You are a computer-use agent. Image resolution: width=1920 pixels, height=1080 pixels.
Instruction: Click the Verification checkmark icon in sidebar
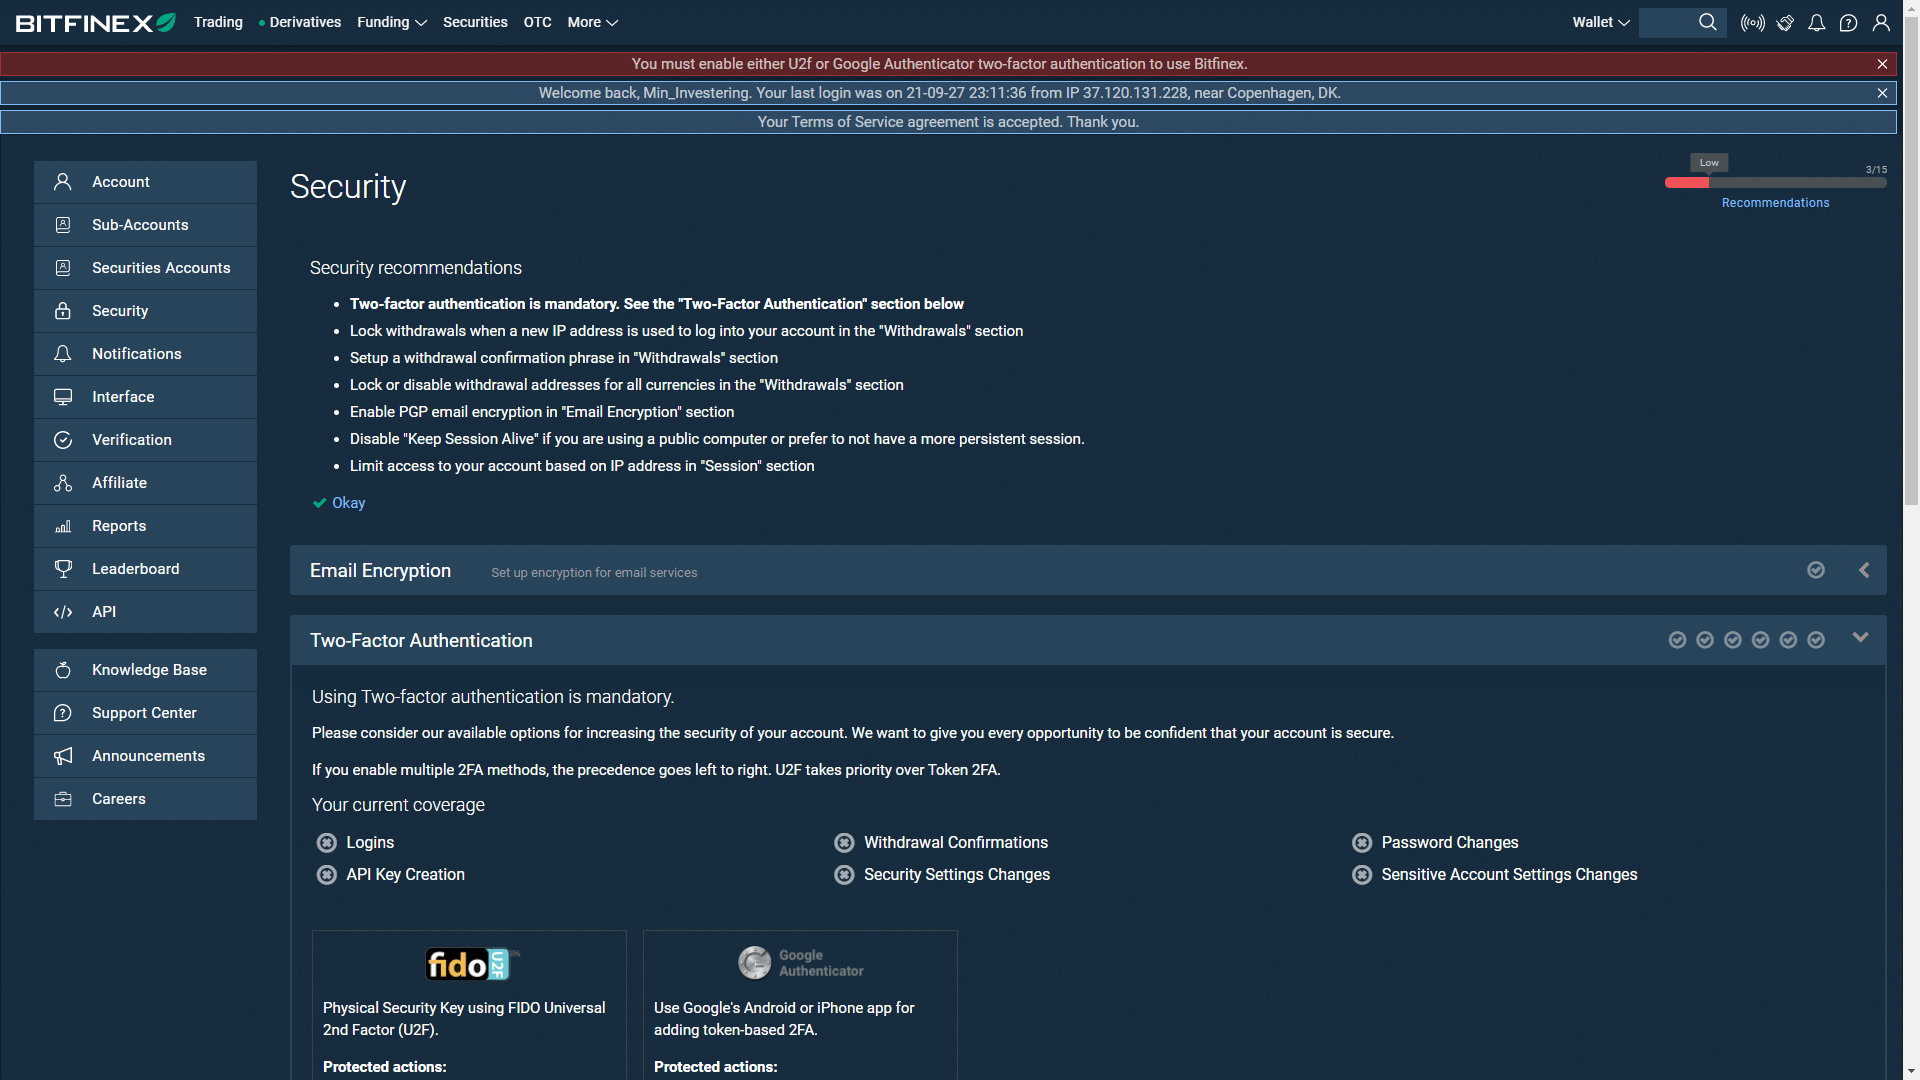pos(63,440)
